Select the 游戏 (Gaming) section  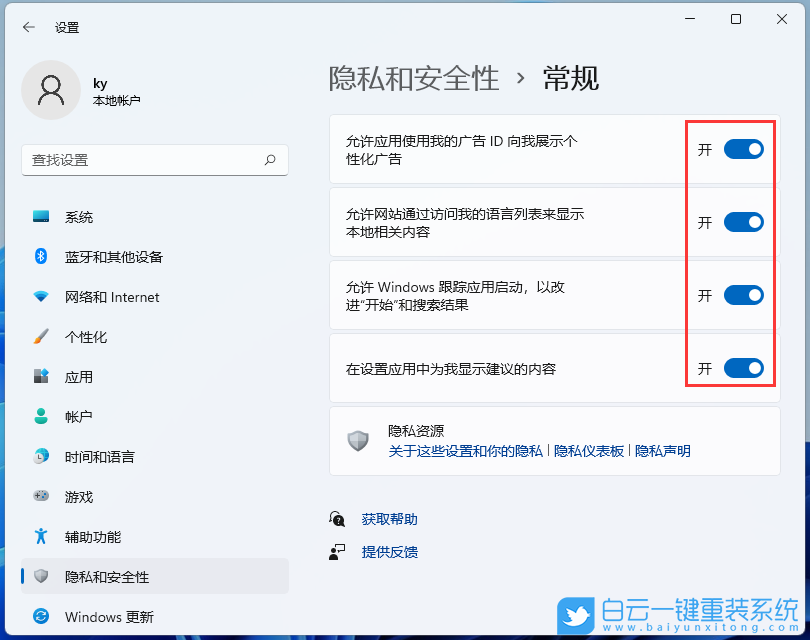pos(77,497)
